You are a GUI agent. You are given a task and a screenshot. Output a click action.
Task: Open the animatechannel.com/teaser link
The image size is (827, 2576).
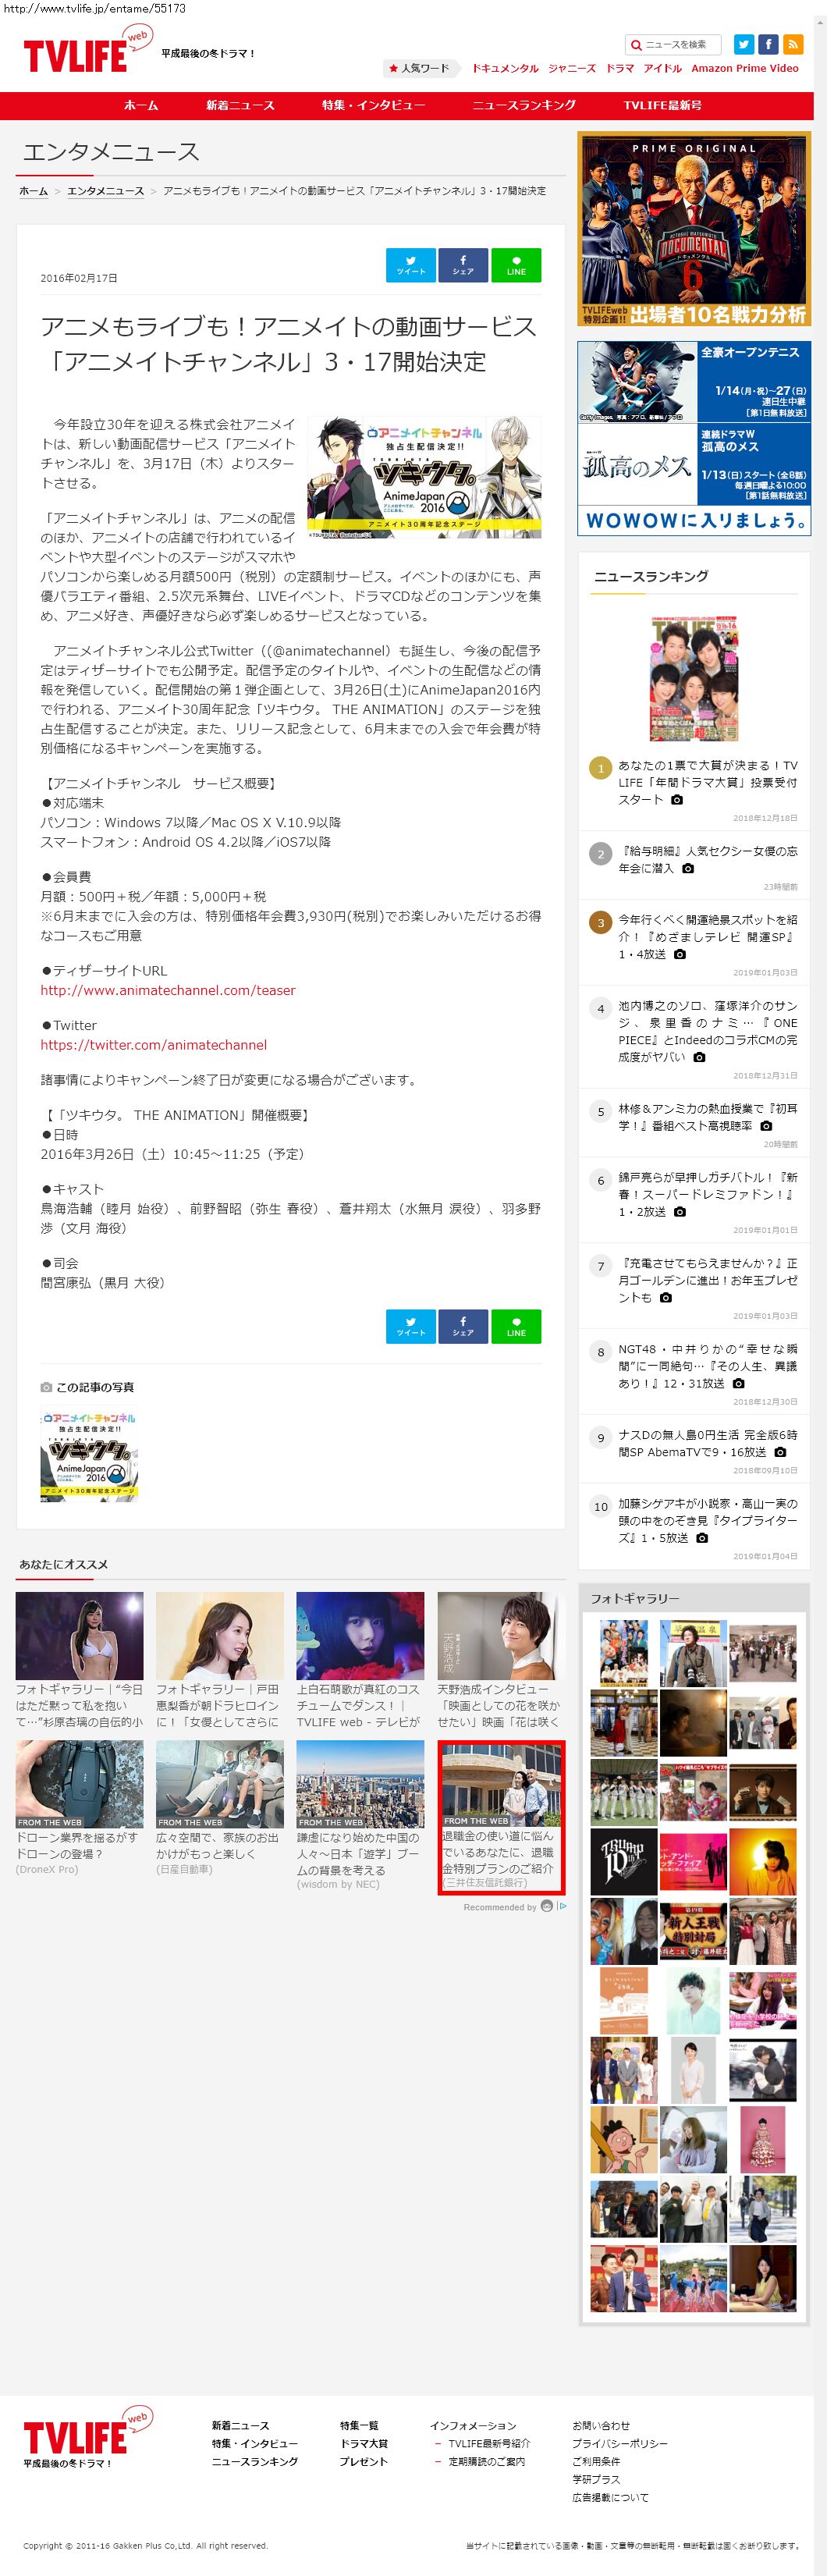[168, 990]
